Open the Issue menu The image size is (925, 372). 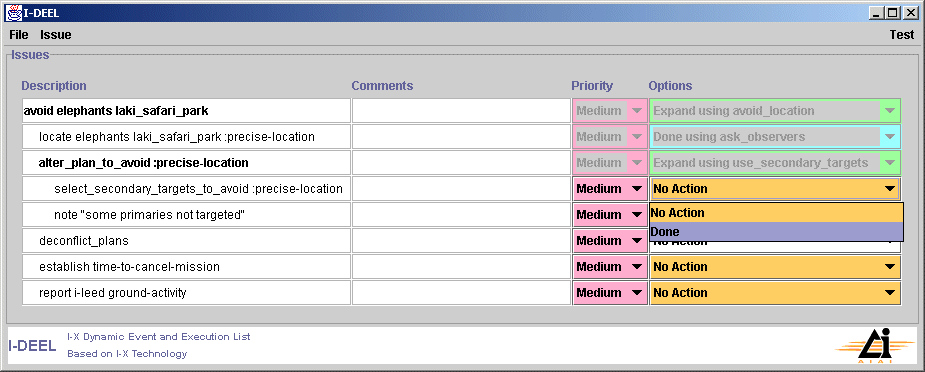(x=55, y=35)
